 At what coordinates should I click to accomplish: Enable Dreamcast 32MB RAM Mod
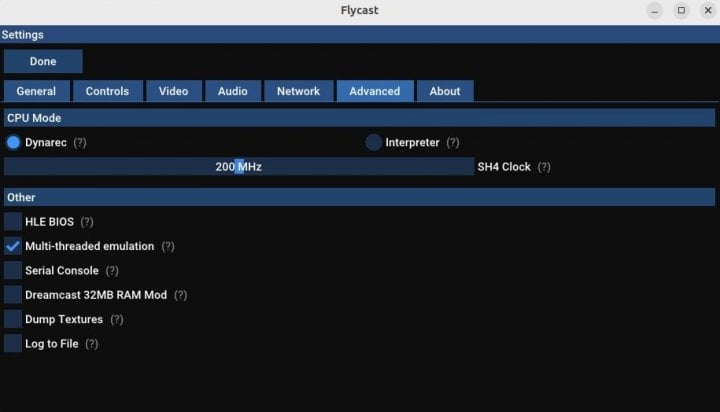[x=13, y=295]
